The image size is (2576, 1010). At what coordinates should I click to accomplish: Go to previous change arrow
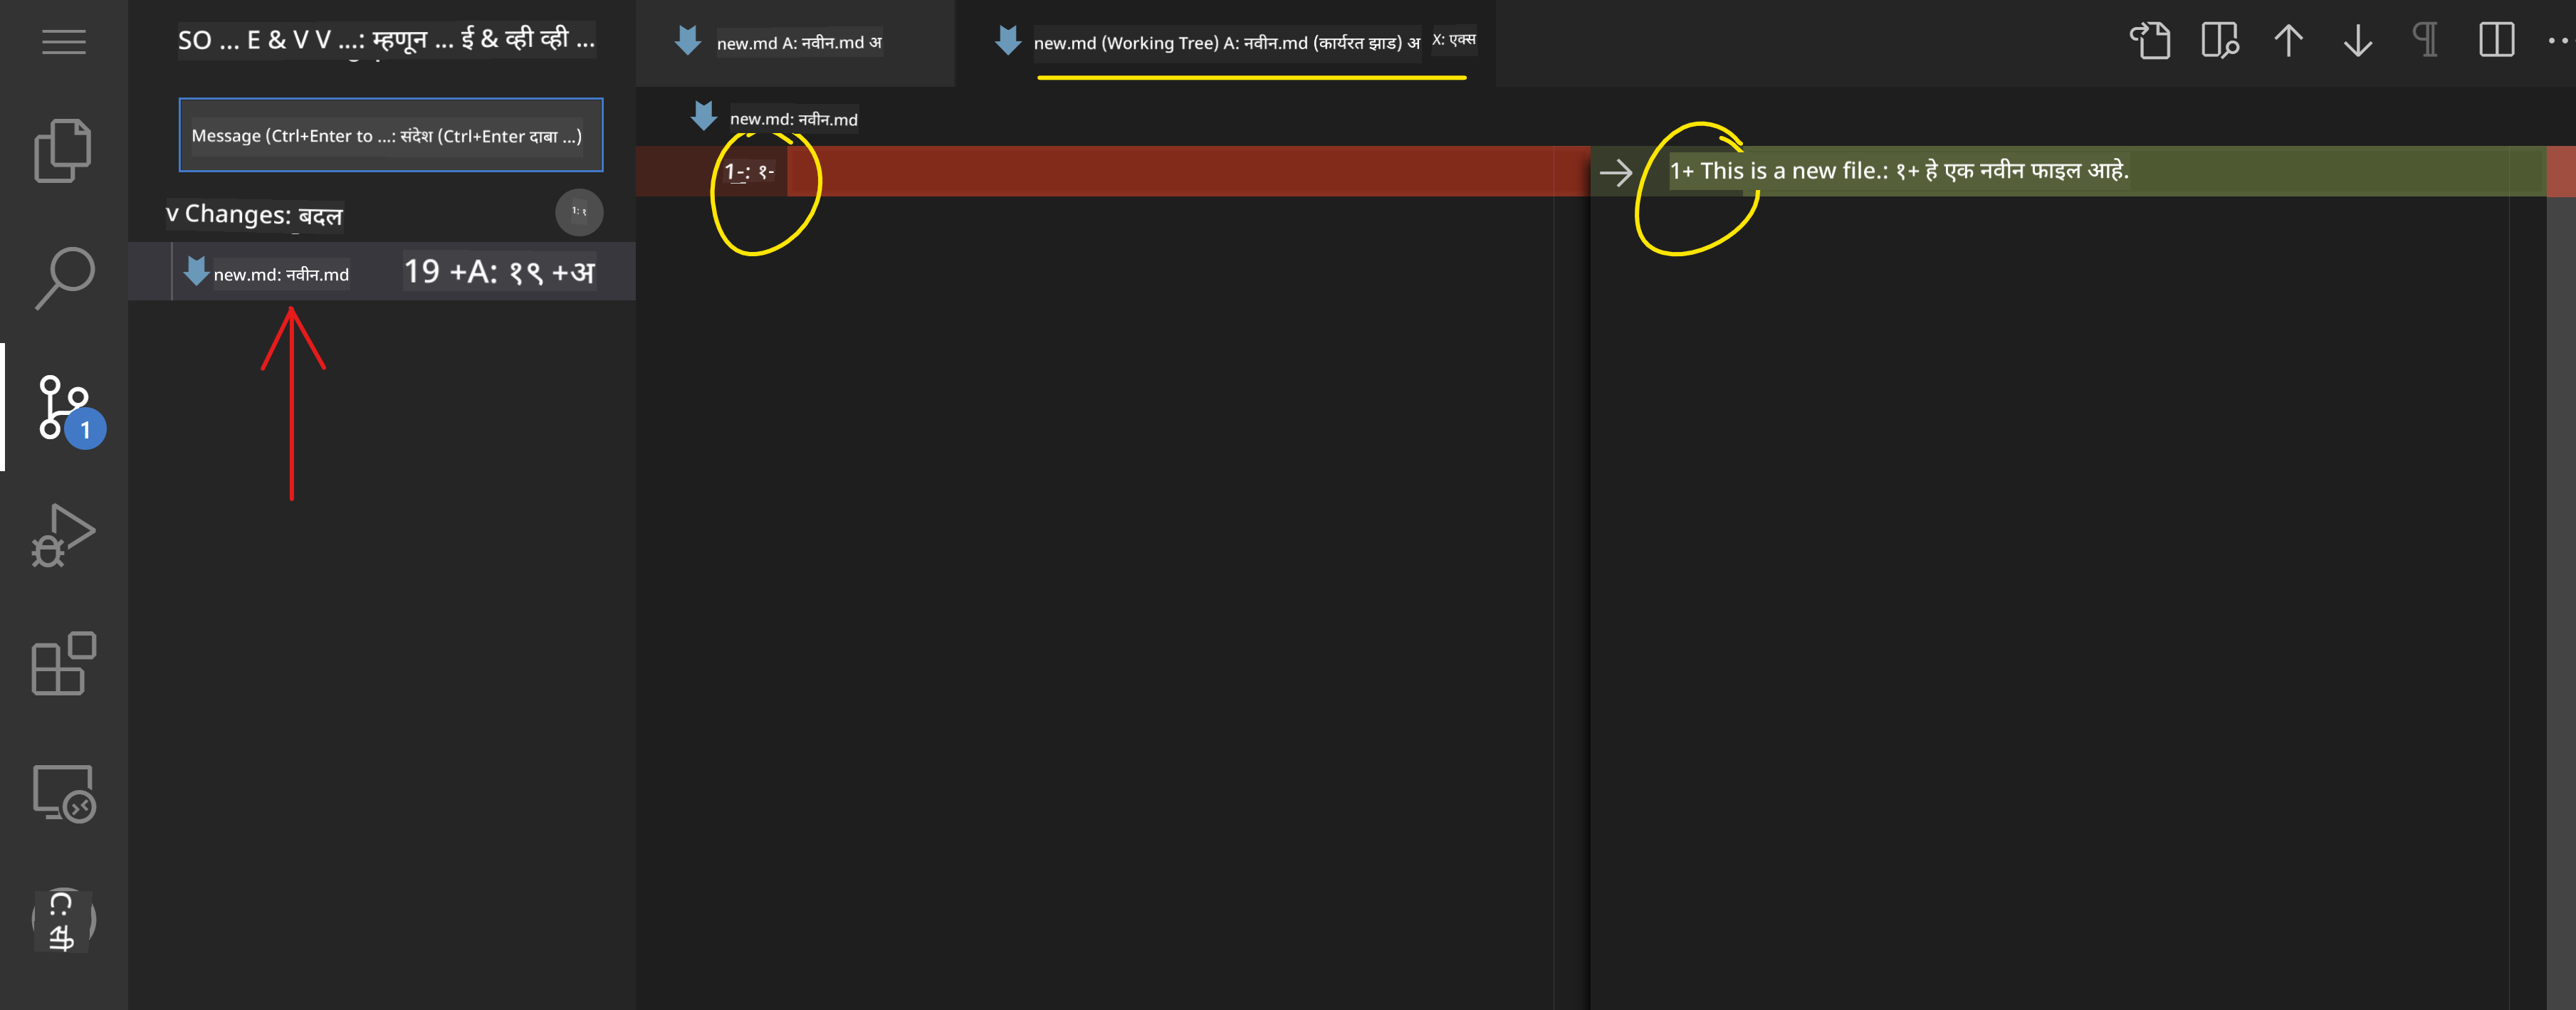(x=2288, y=41)
